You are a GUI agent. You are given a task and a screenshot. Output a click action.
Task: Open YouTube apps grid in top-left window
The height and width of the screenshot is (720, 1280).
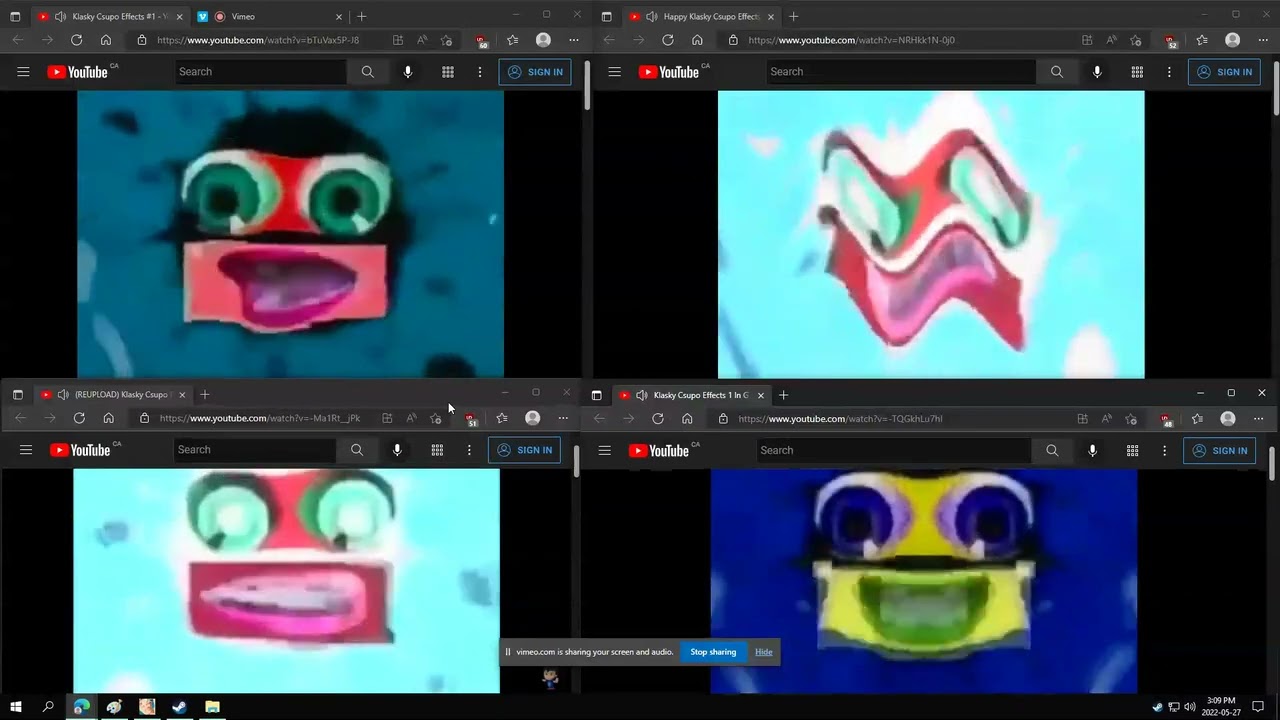click(447, 72)
